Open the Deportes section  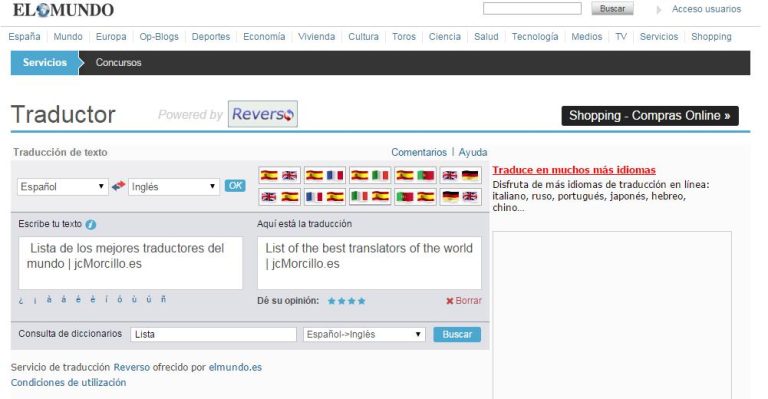coord(211,37)
